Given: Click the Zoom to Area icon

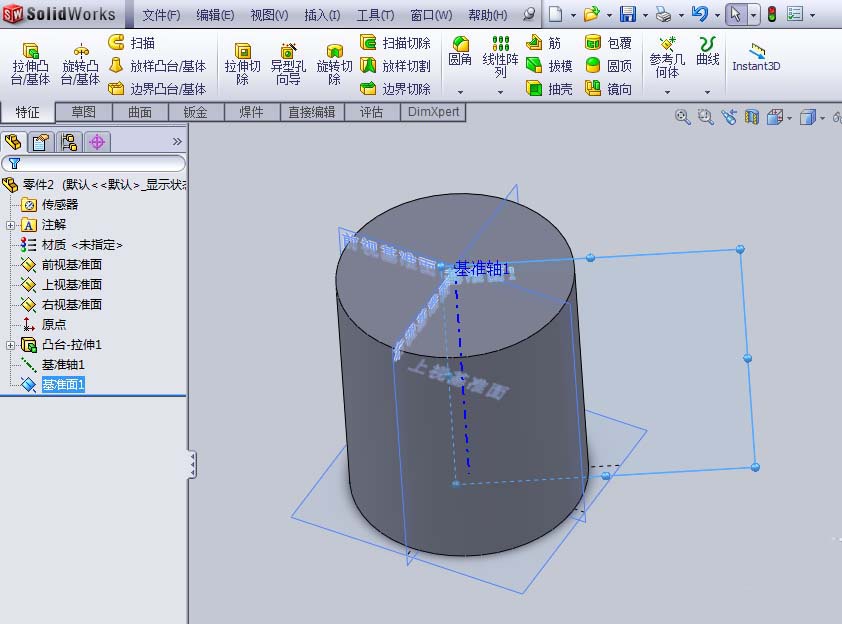Looking at the screenshot, I should [705, 117].
